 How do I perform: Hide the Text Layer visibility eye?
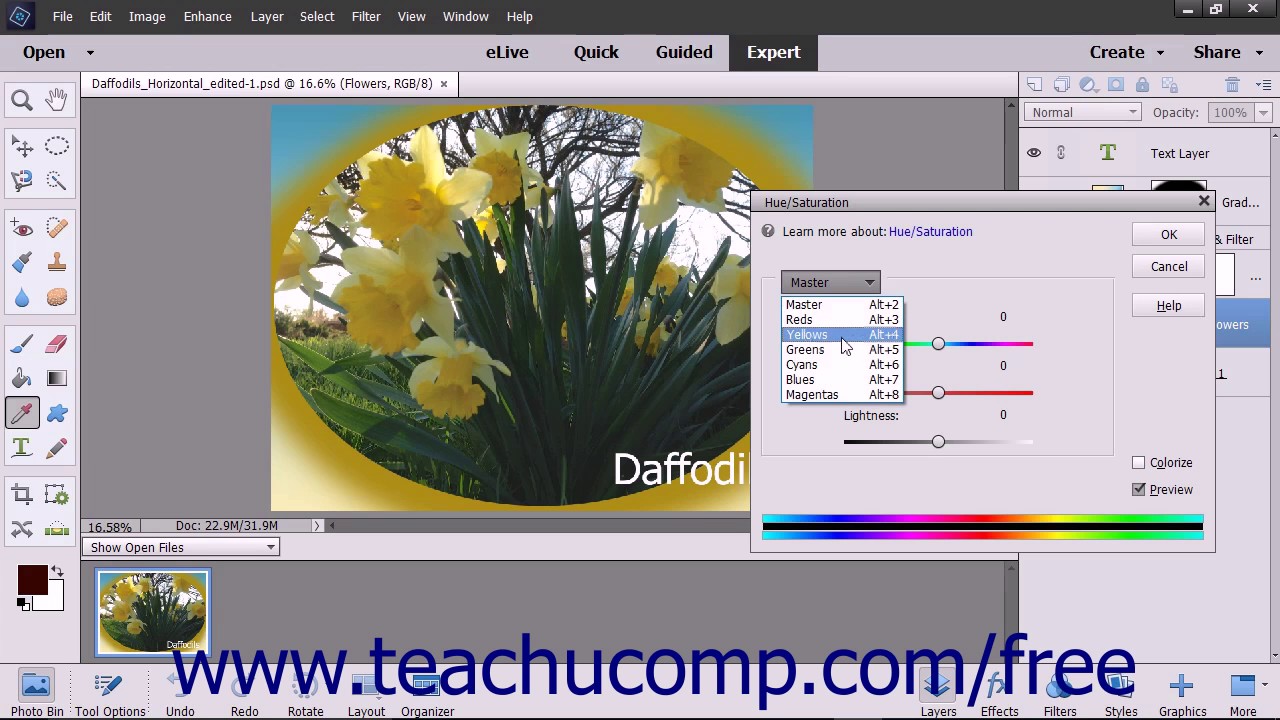[1034, 153]
